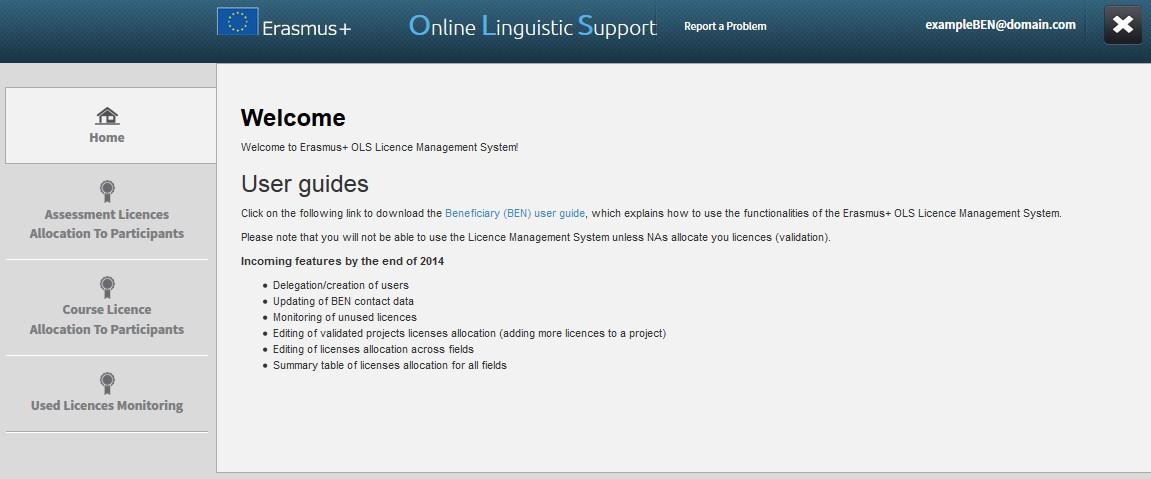Click 'Editing of validated projects licenses allocation' item
The height and width of the screenshot is (479, 1151).
tap(469, 334)
